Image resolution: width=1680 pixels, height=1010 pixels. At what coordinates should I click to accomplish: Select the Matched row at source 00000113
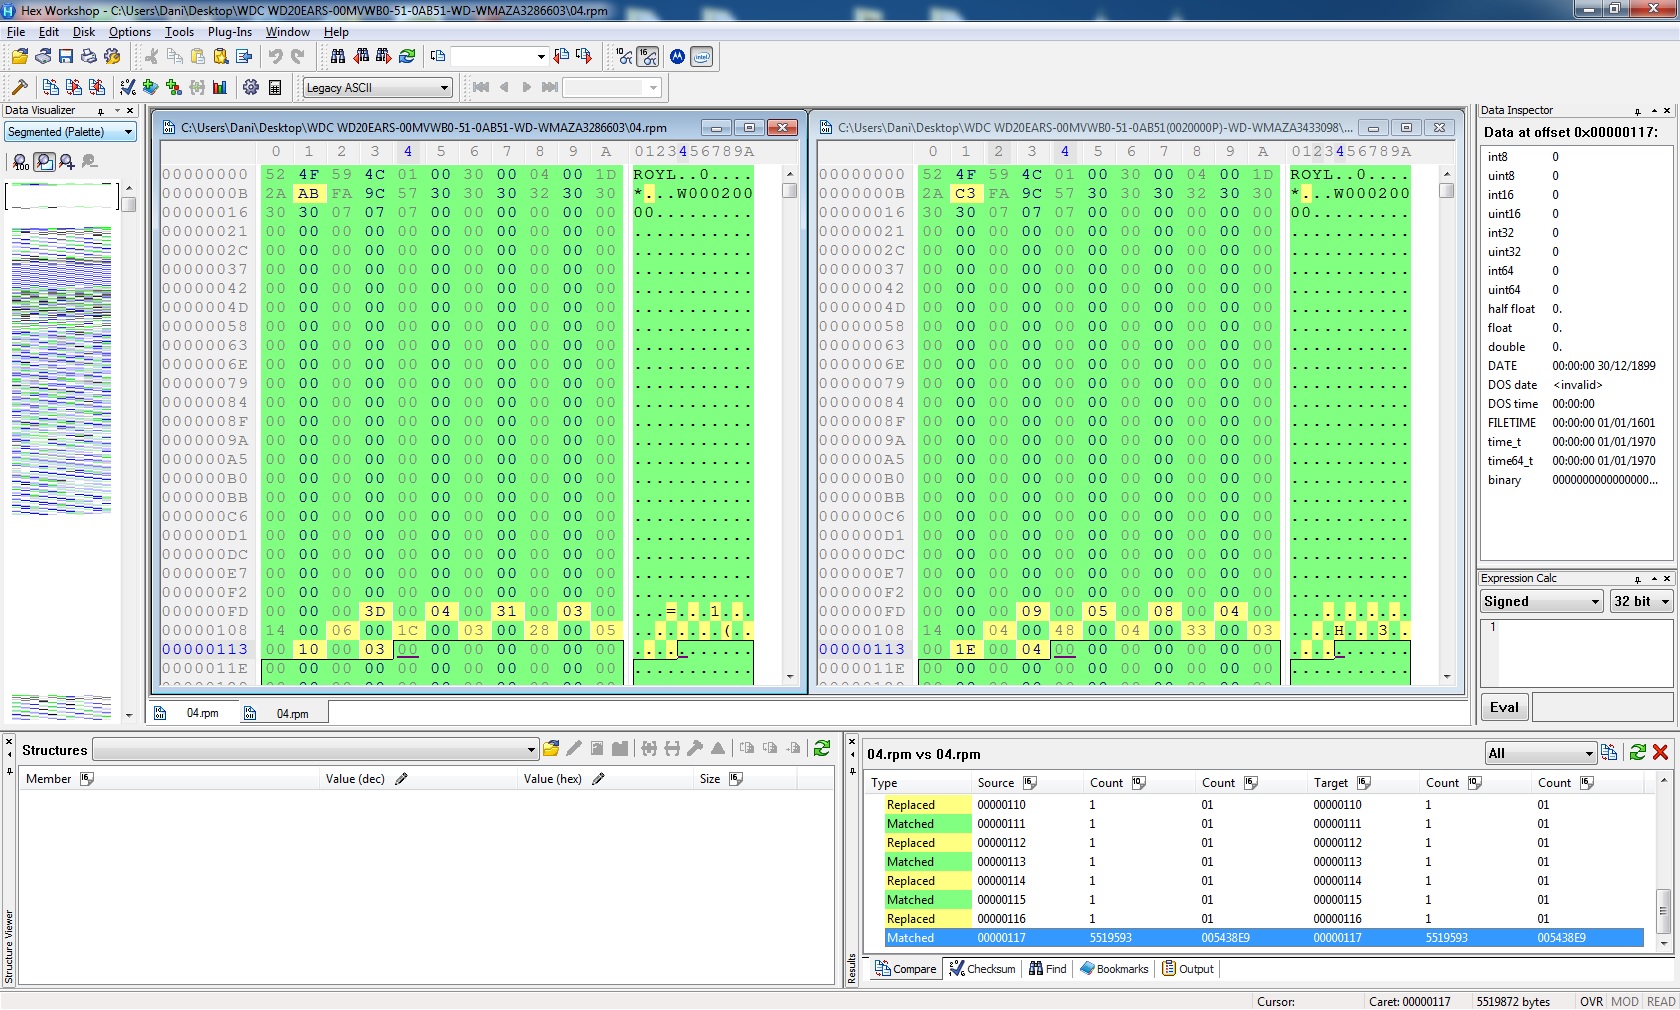pyautogui.click(x=1264, y=862)
